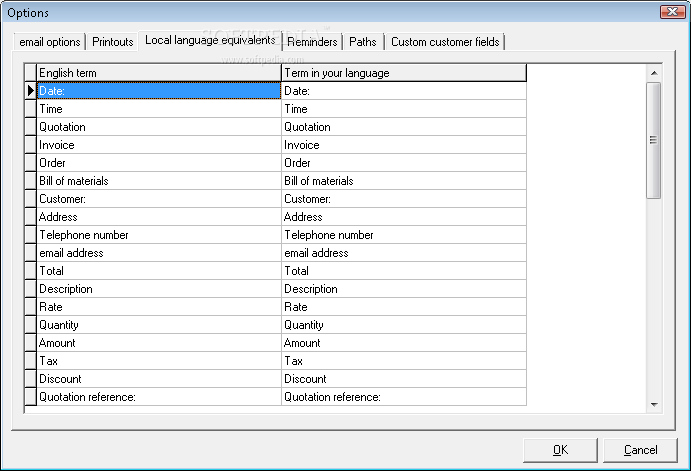This screenshot has height=471, width=691.
Task: Click the vertical scrollbar thumb
Action: [x=654, y=140]
